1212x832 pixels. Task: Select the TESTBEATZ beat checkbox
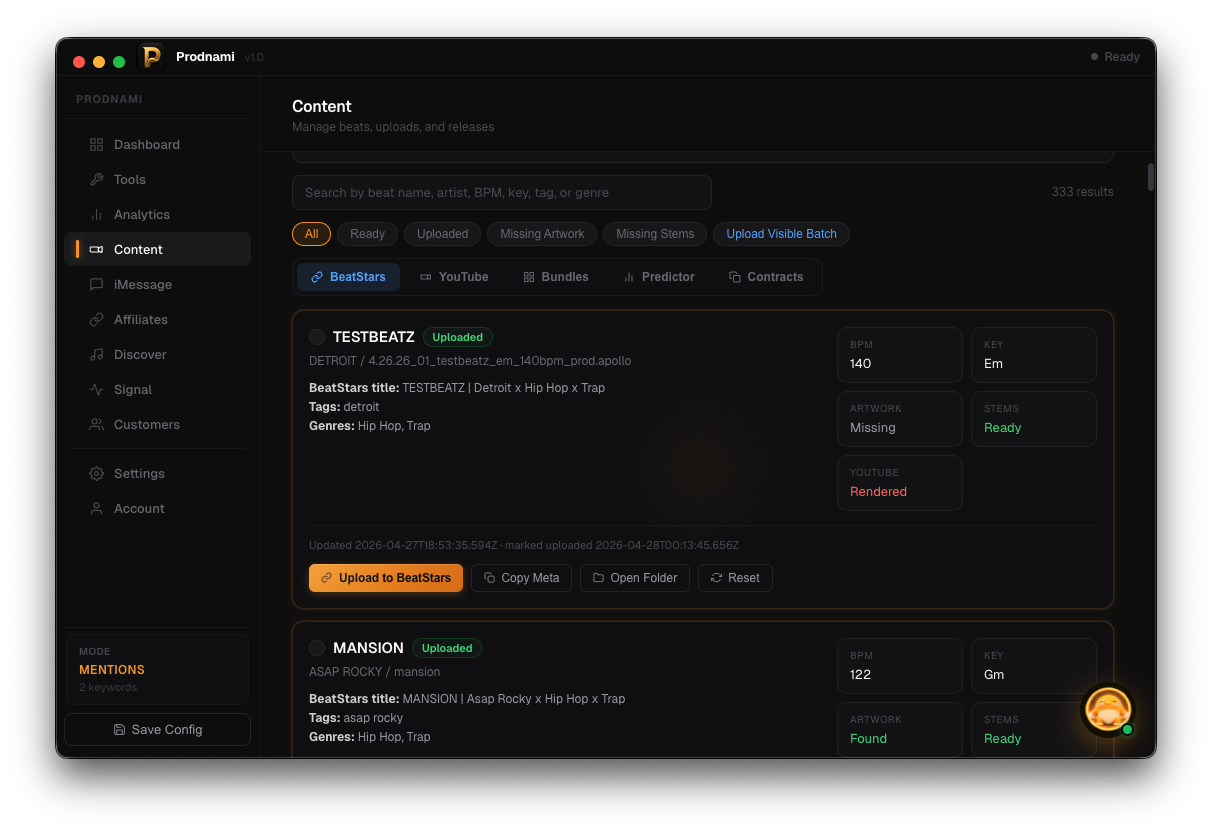coord(317,337)
